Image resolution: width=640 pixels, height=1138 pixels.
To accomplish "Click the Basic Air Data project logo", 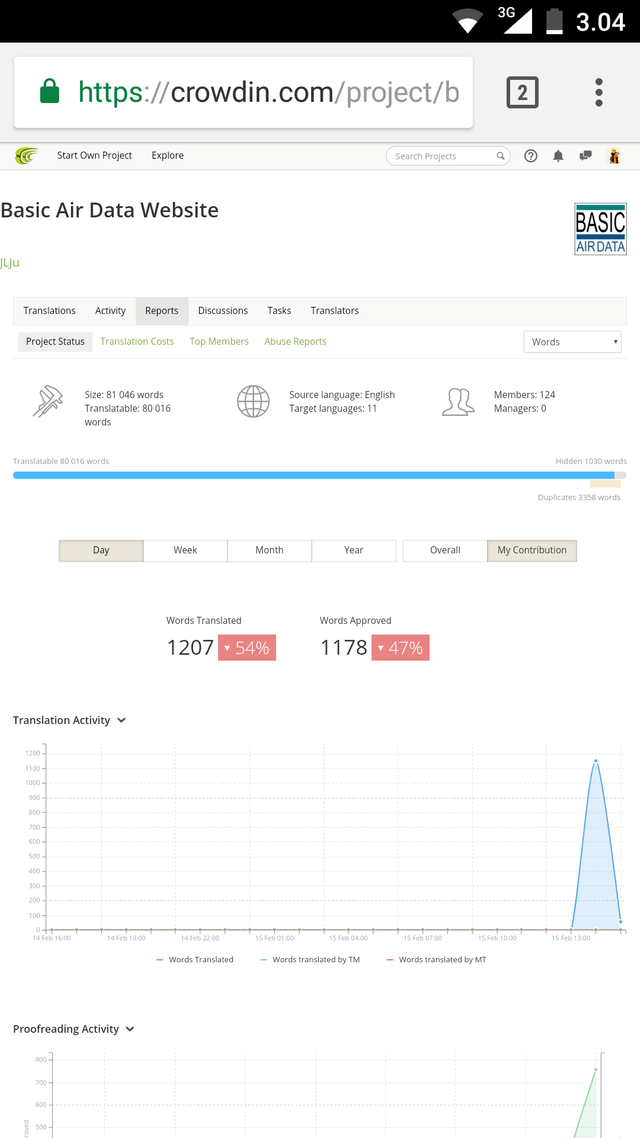I will pyautogui.click(x=600, y=229).
